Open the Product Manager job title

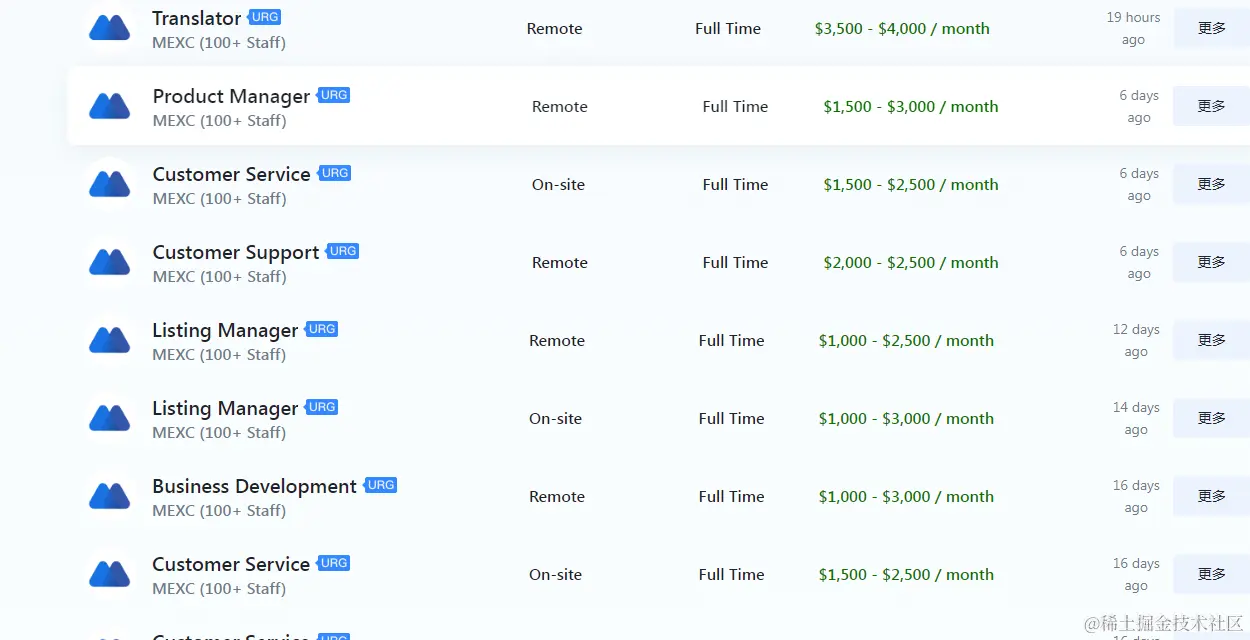(x=231, y=97)
